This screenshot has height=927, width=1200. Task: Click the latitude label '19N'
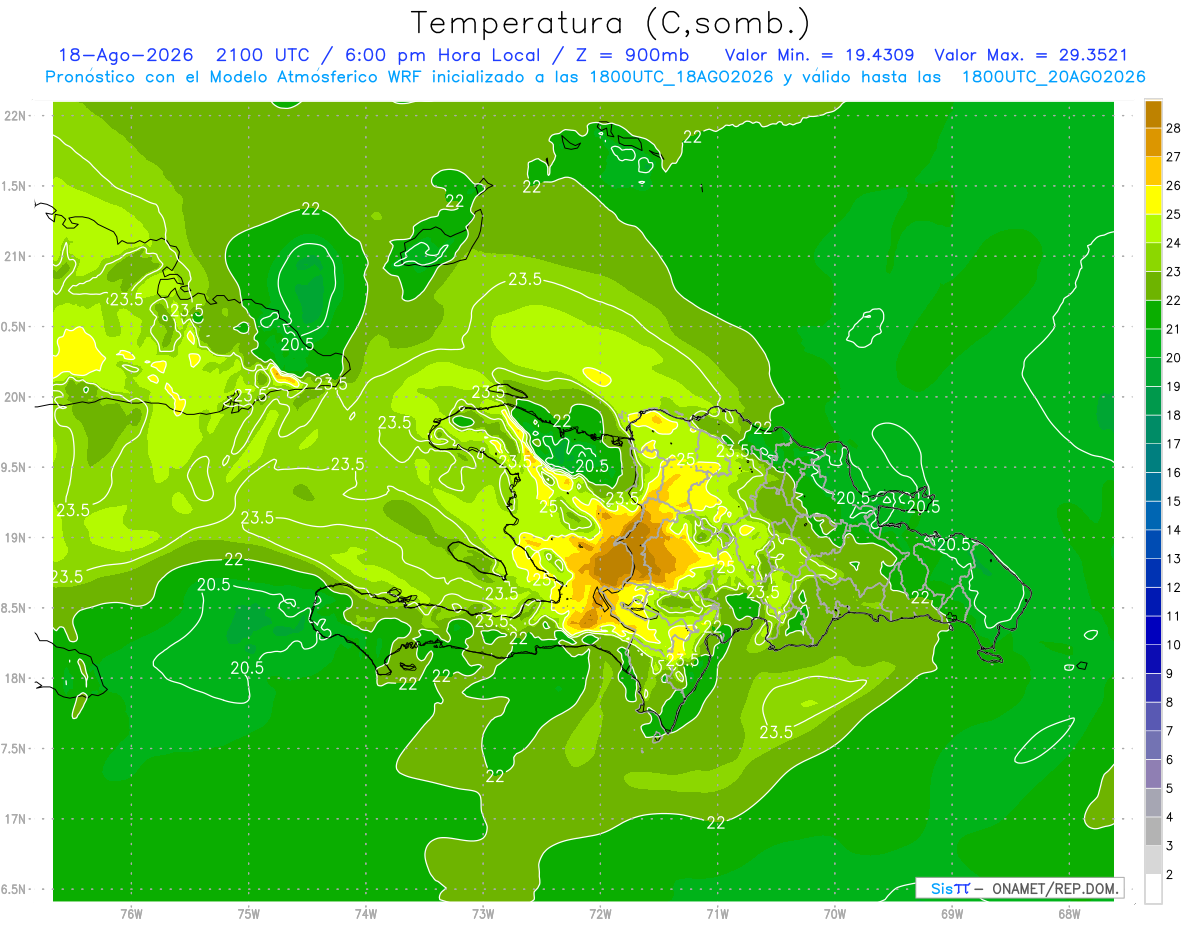[x=14, y=538]
